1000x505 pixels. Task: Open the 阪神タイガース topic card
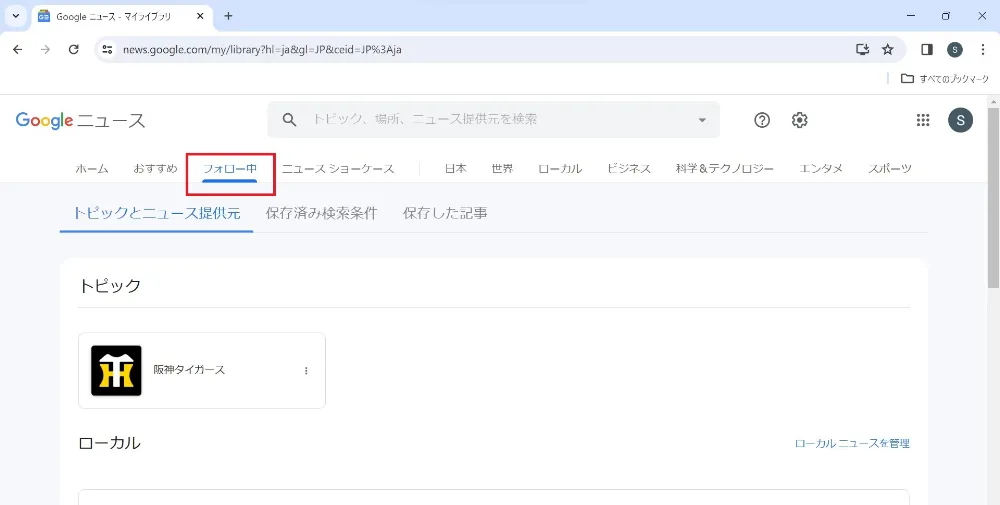click(x=202, y=370)
